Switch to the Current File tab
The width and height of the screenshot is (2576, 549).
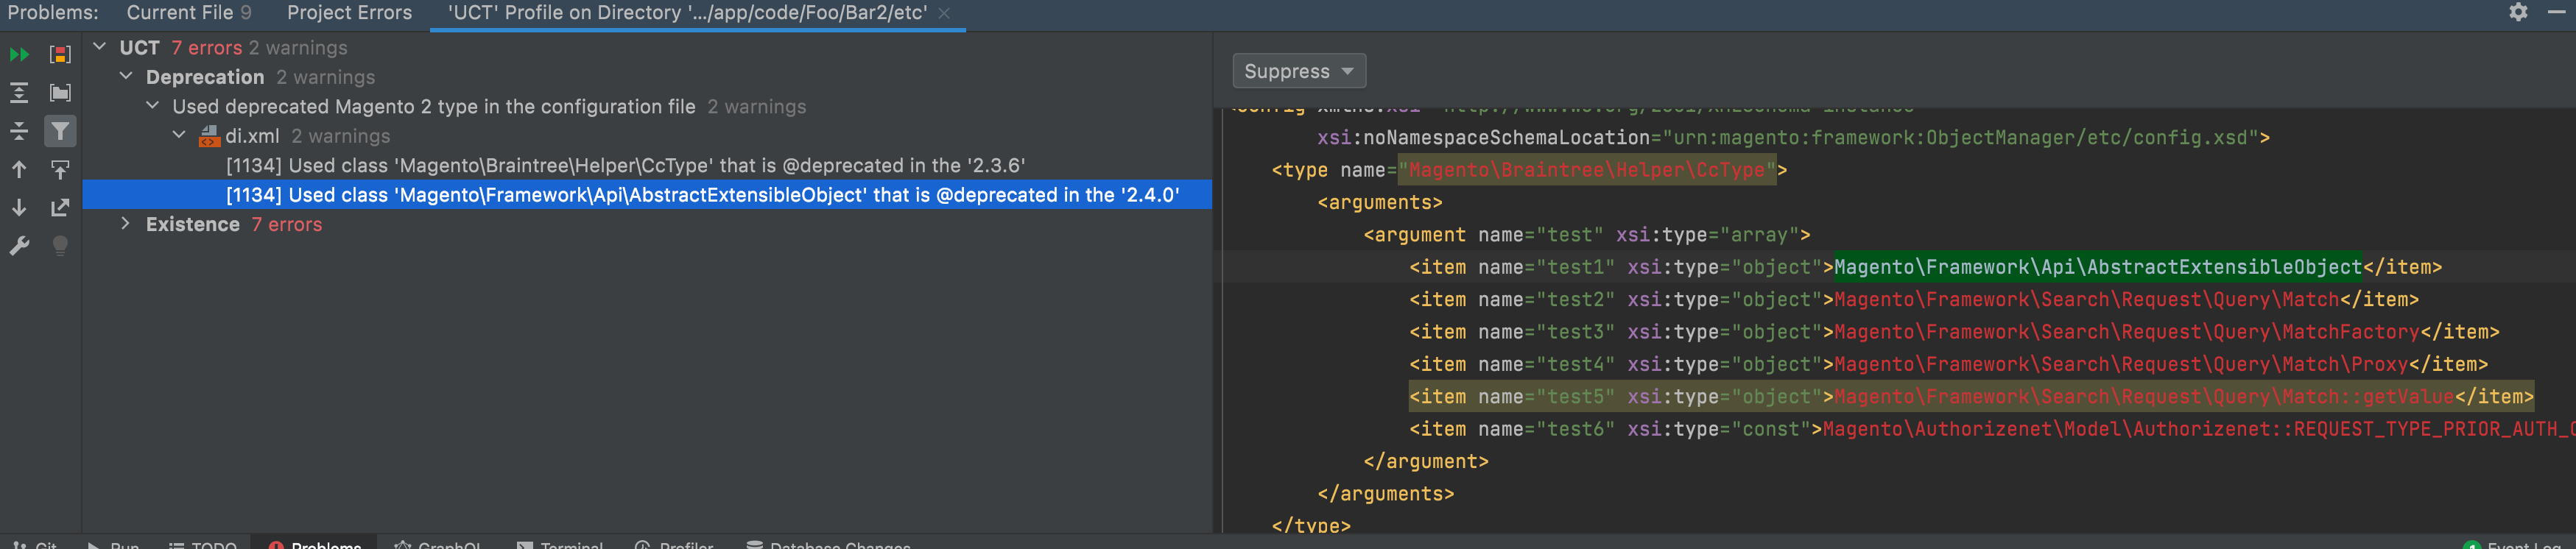coord(188,13)
